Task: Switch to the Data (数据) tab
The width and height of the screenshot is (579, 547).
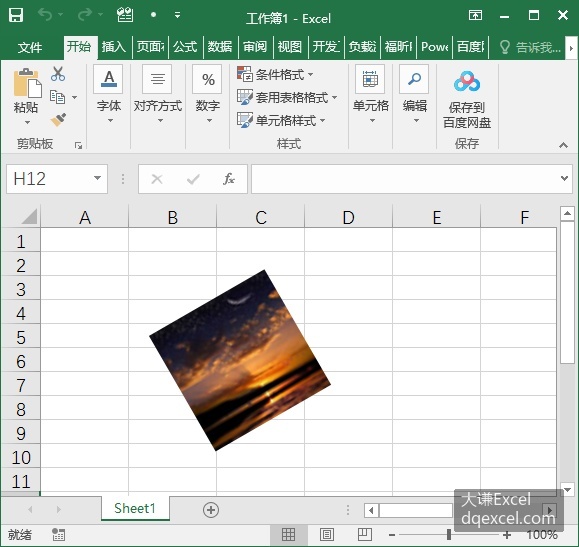Action: click(x=220, y=47)
